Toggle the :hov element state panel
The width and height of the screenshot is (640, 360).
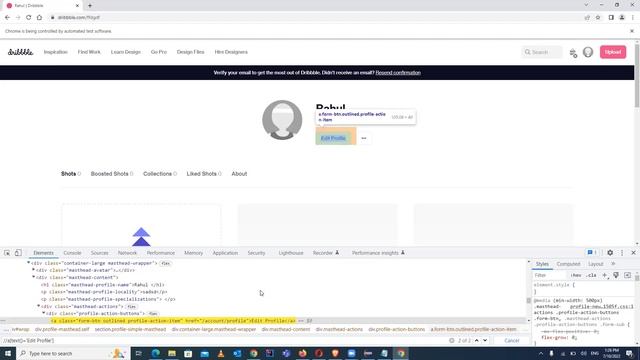pos(576,275)
